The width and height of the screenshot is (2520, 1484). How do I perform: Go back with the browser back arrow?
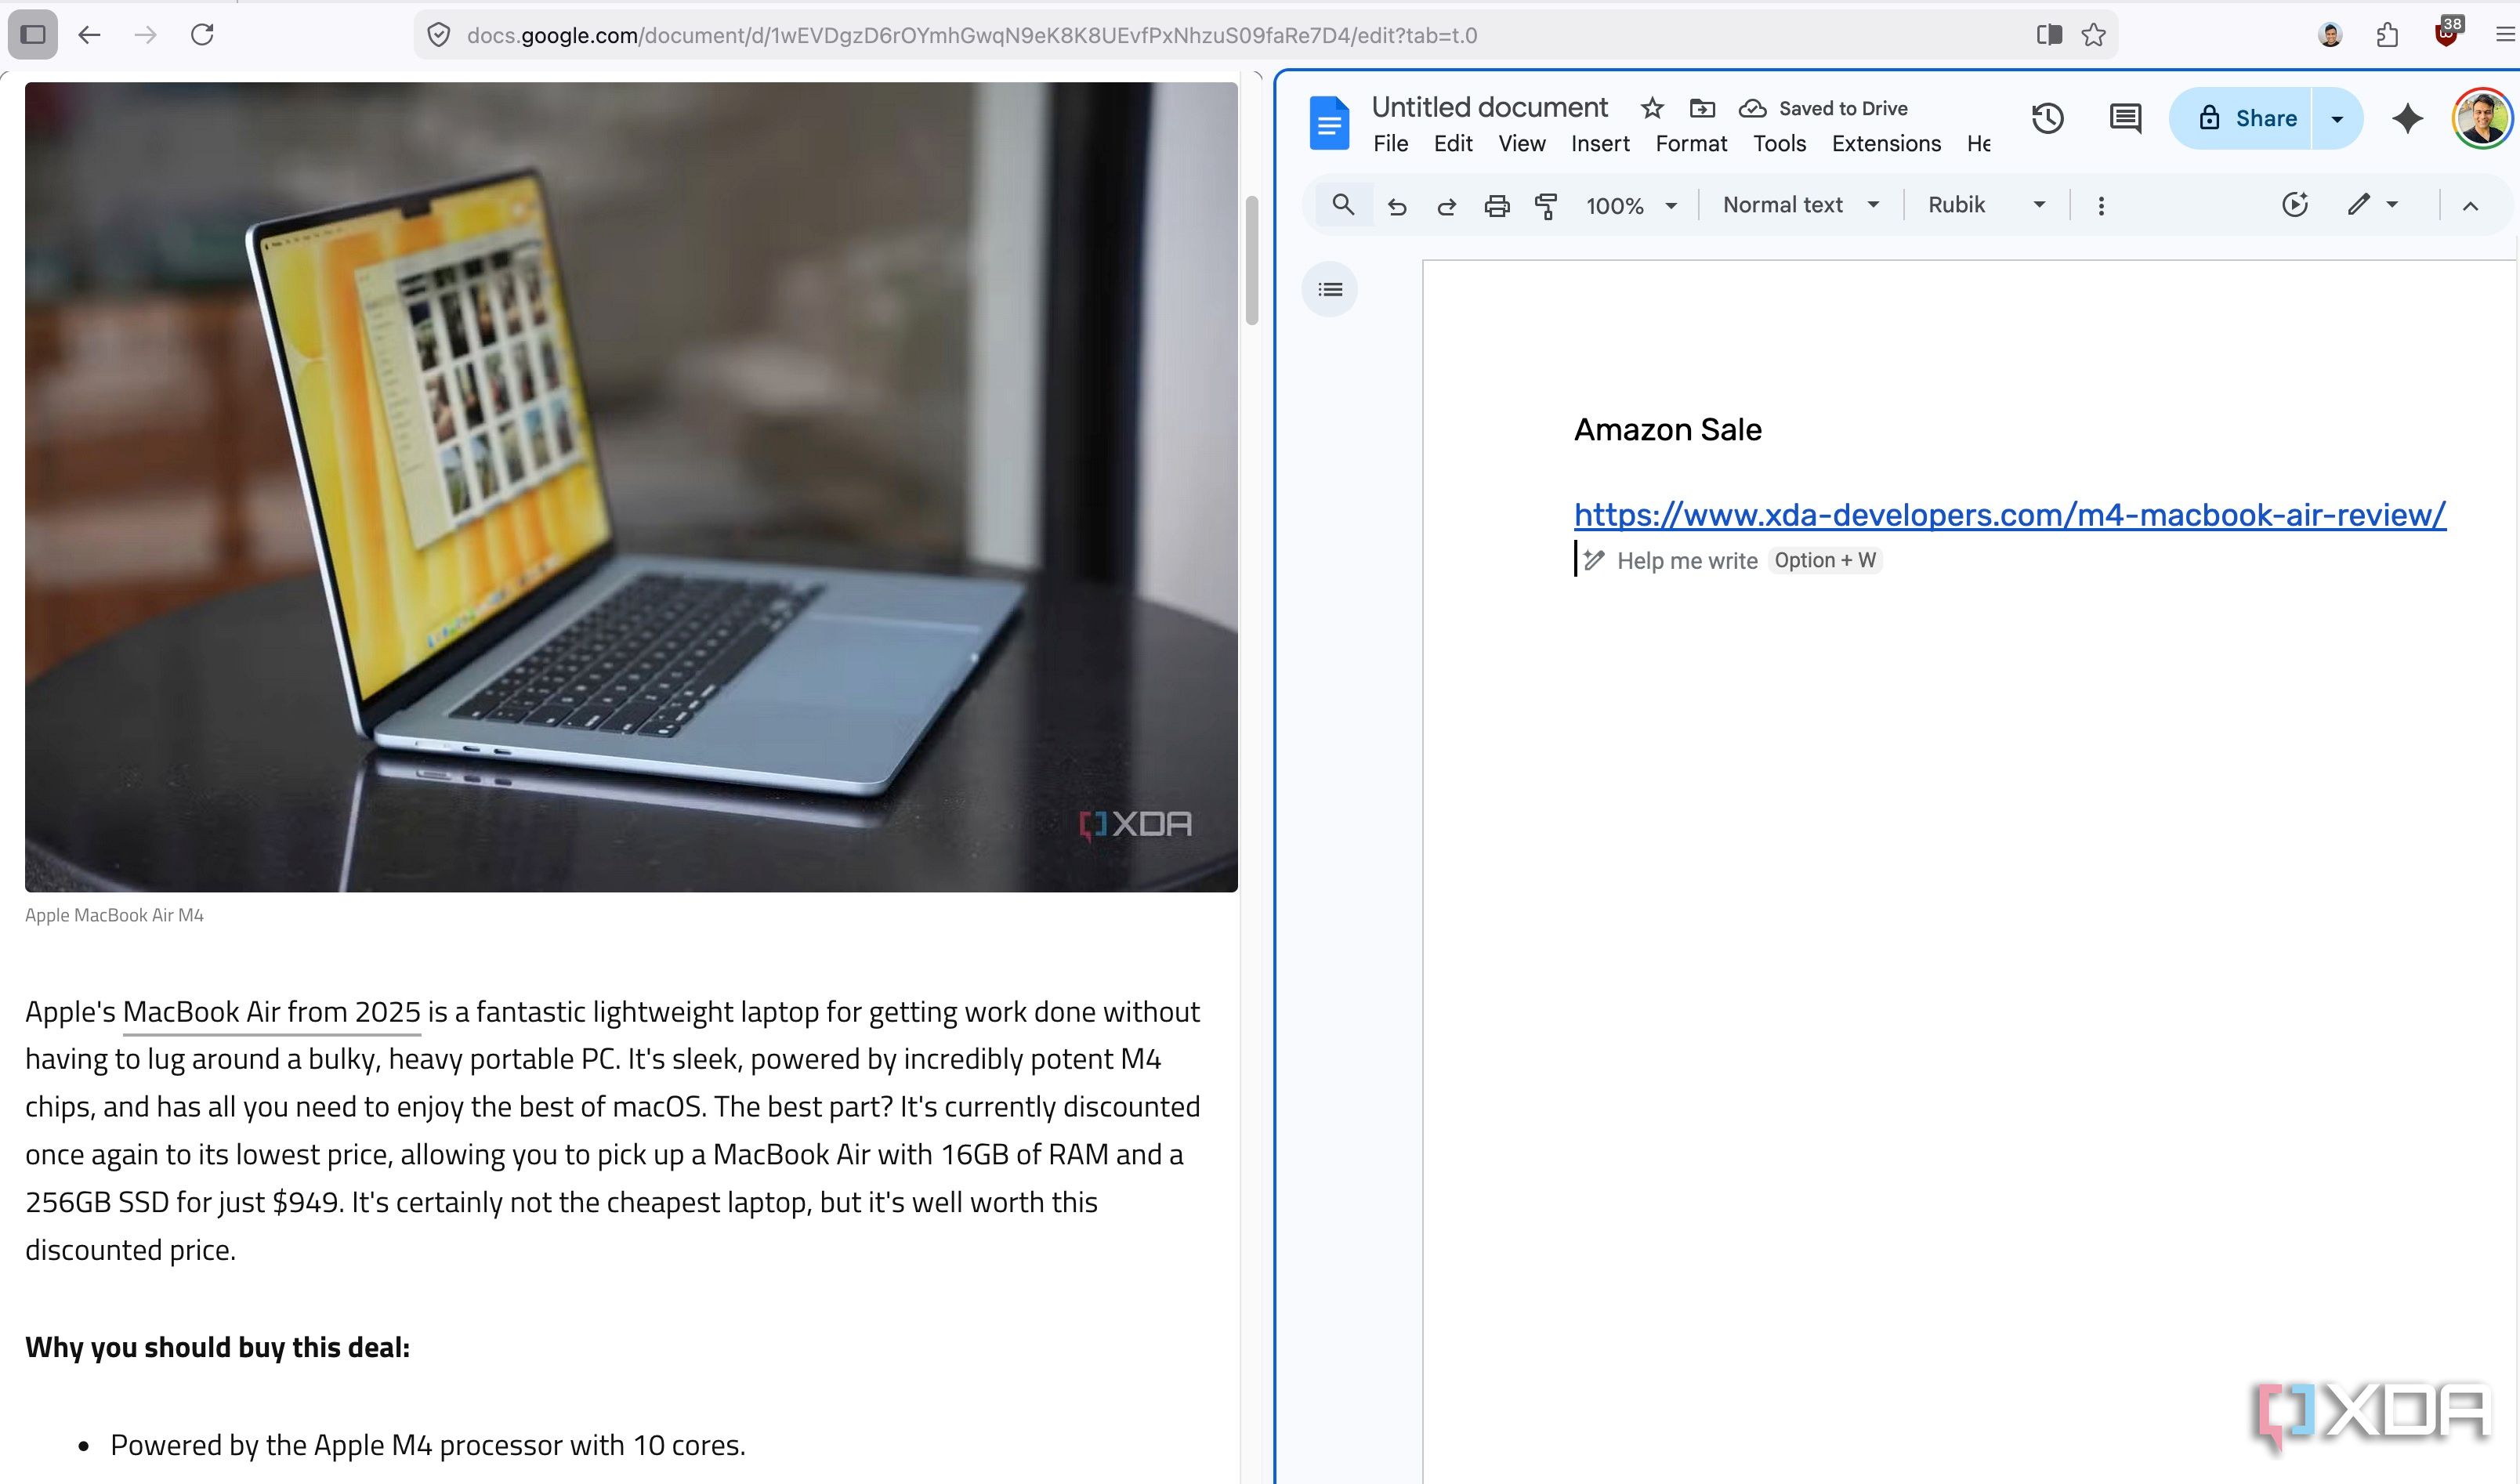tap(89, 35)
